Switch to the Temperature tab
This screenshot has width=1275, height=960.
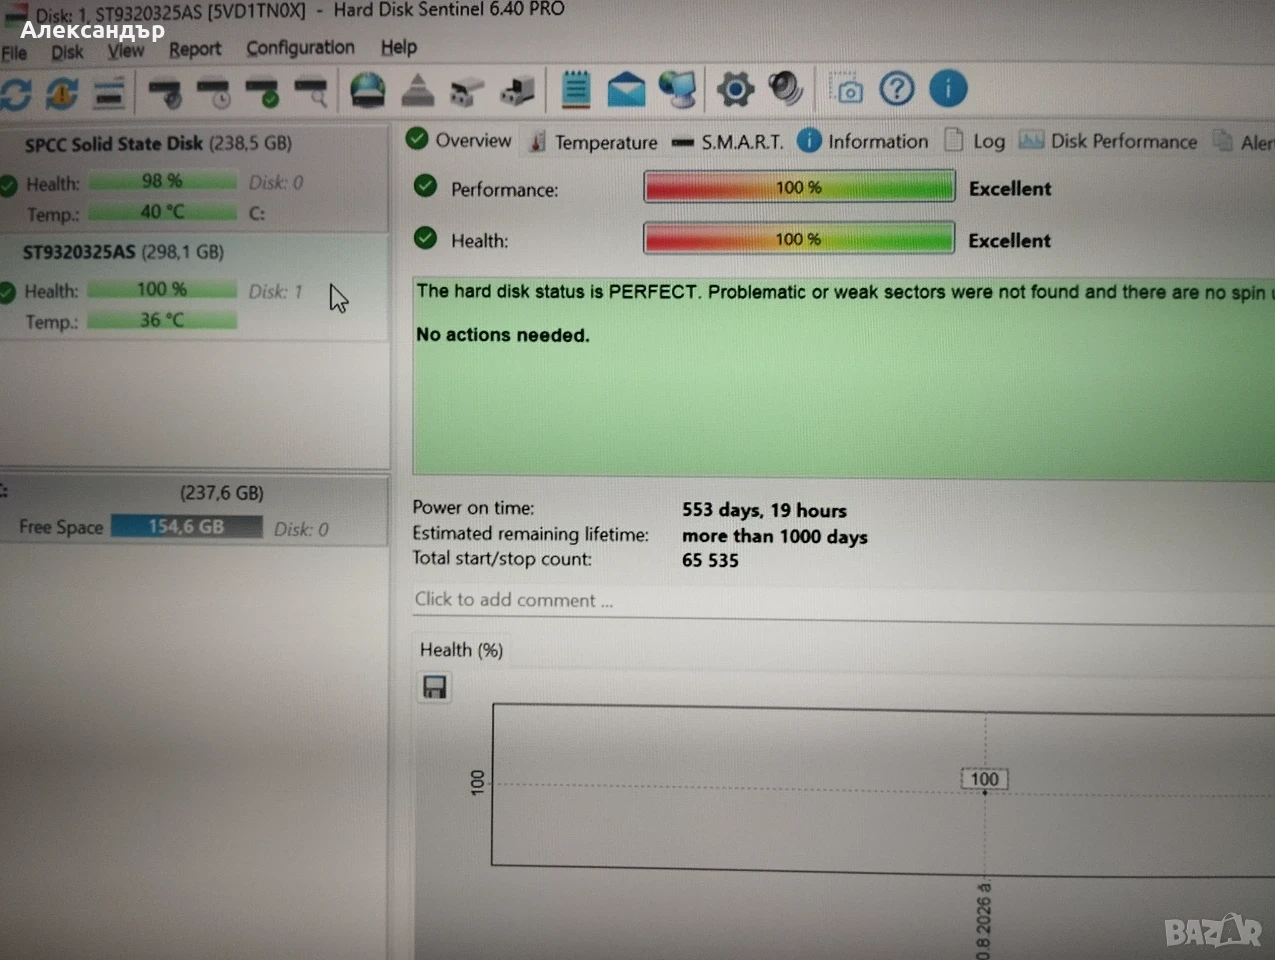point(593,142)
